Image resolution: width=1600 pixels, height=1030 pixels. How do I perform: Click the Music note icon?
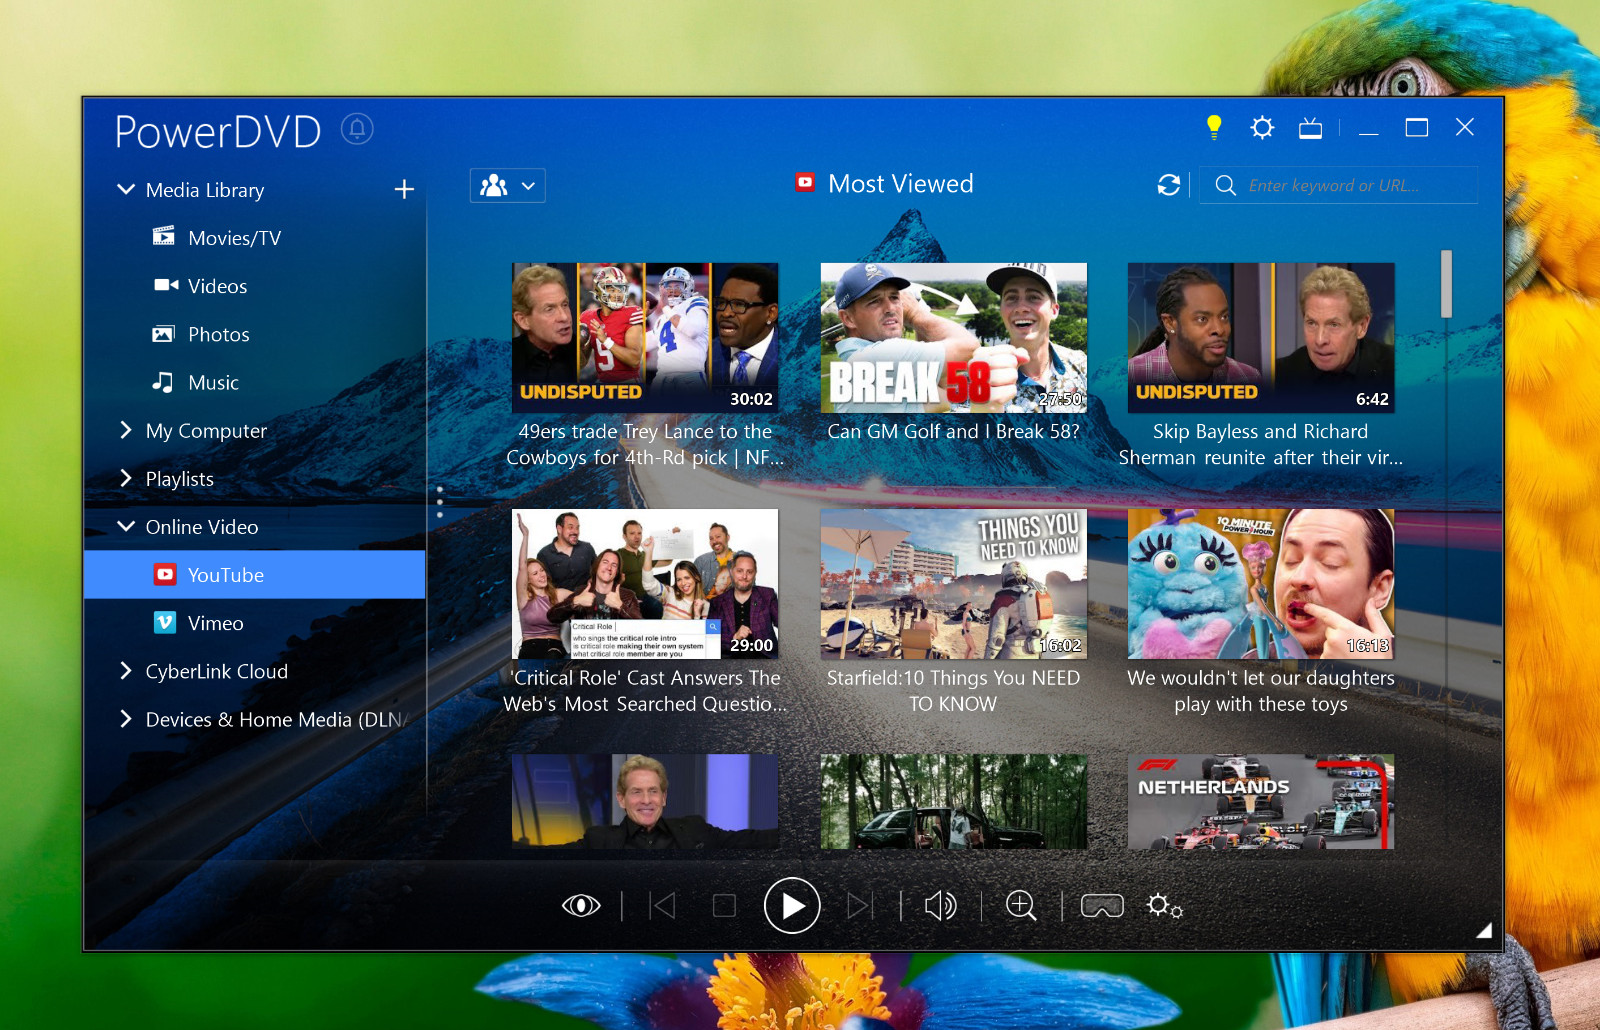click(162, 382)
